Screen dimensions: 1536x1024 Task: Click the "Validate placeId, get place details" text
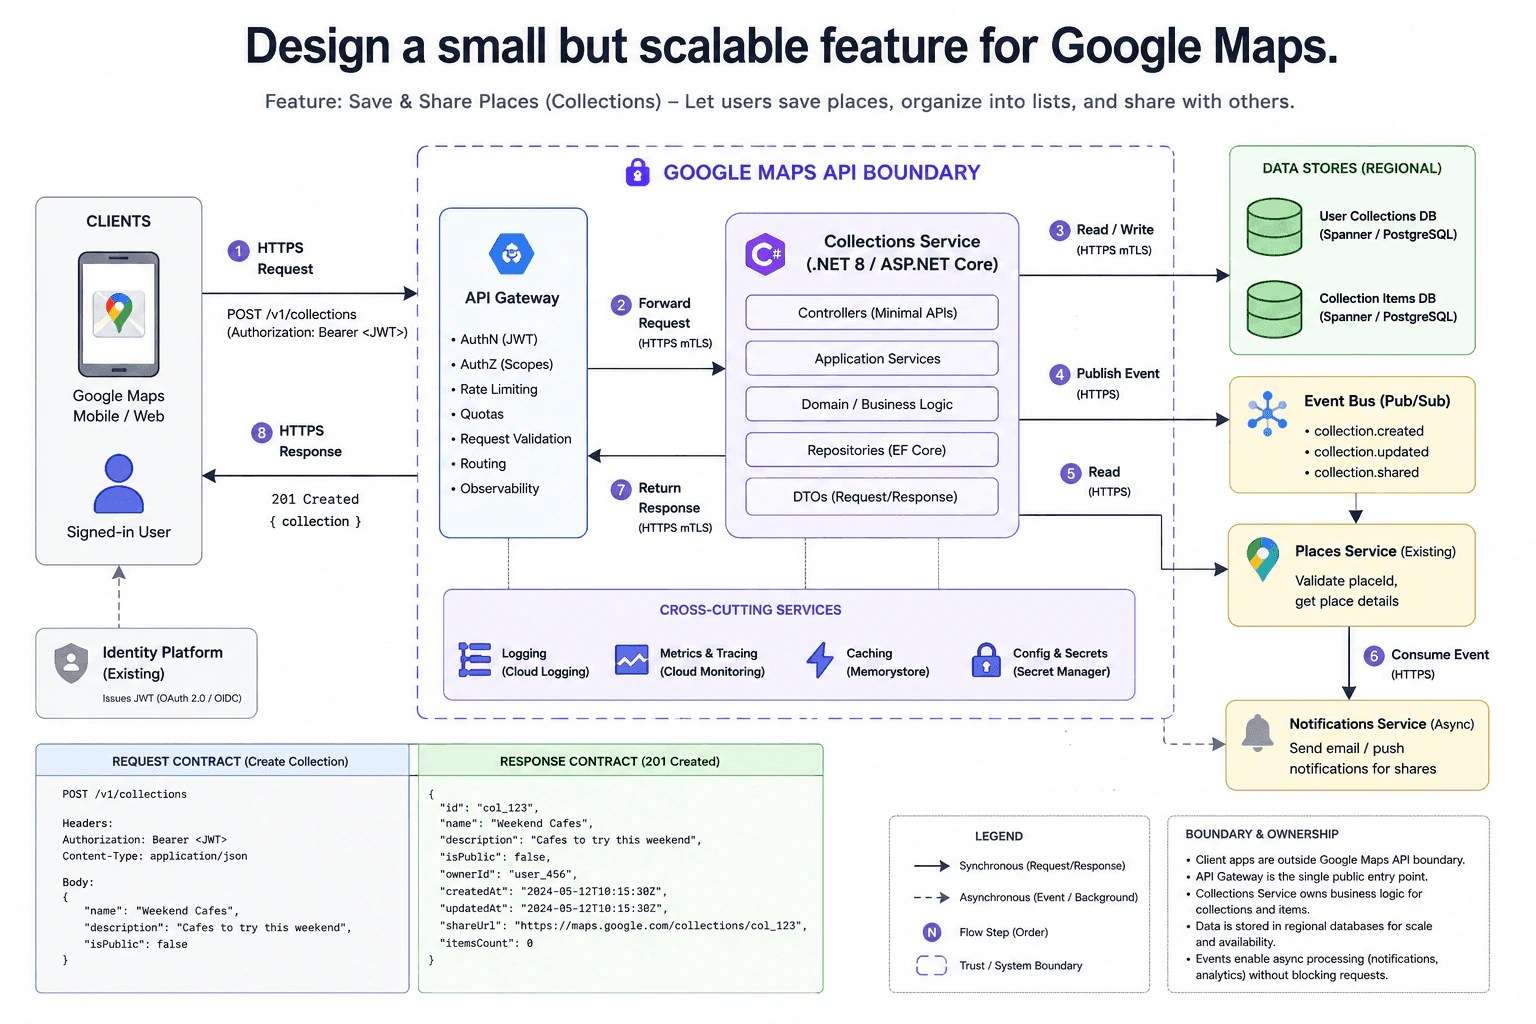pyautogui.click(x=1347, y=591)
